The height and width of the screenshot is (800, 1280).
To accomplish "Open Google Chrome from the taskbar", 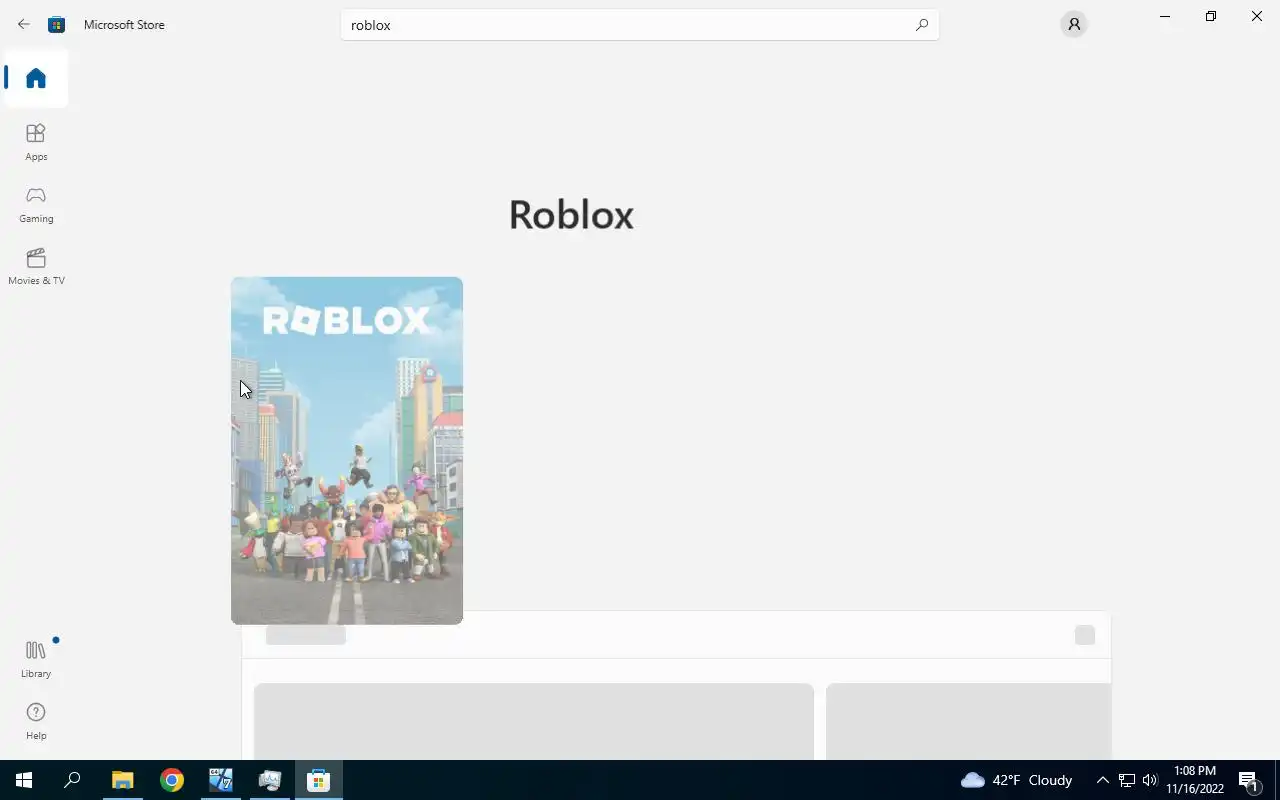I will [172, 780].
